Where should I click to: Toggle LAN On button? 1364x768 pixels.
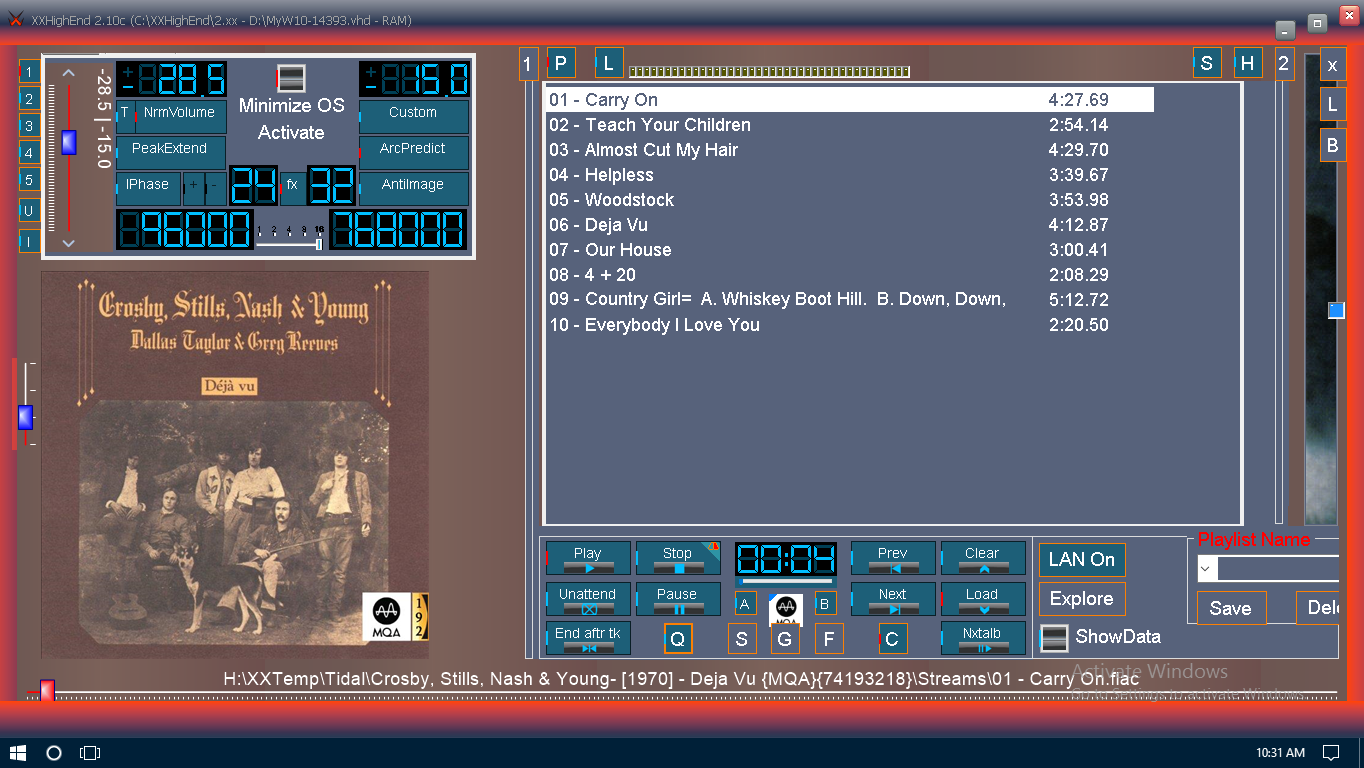point(1082,560)
